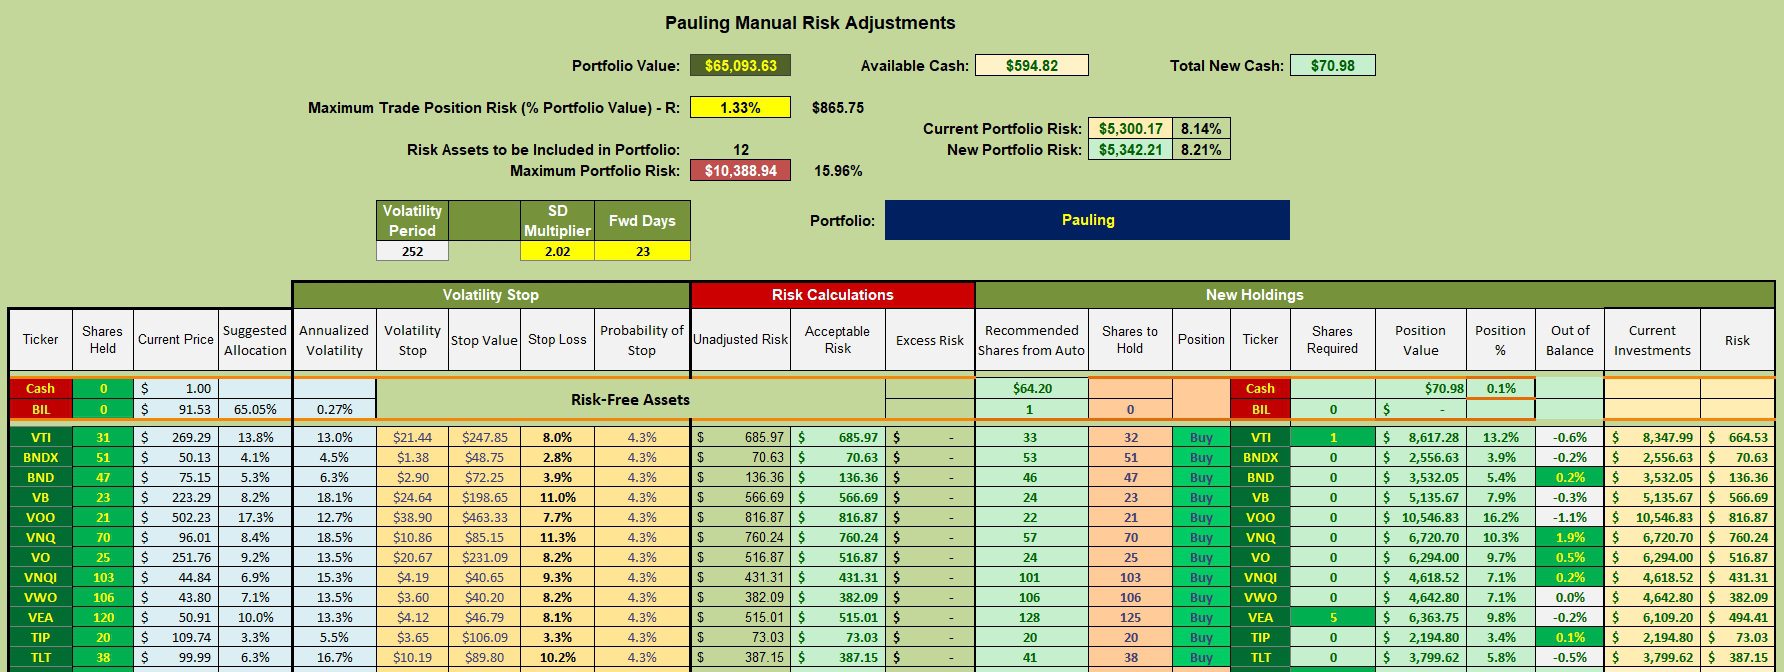
Task: Click VOO out of balance -1.1%
Action: click(1570, 517)
